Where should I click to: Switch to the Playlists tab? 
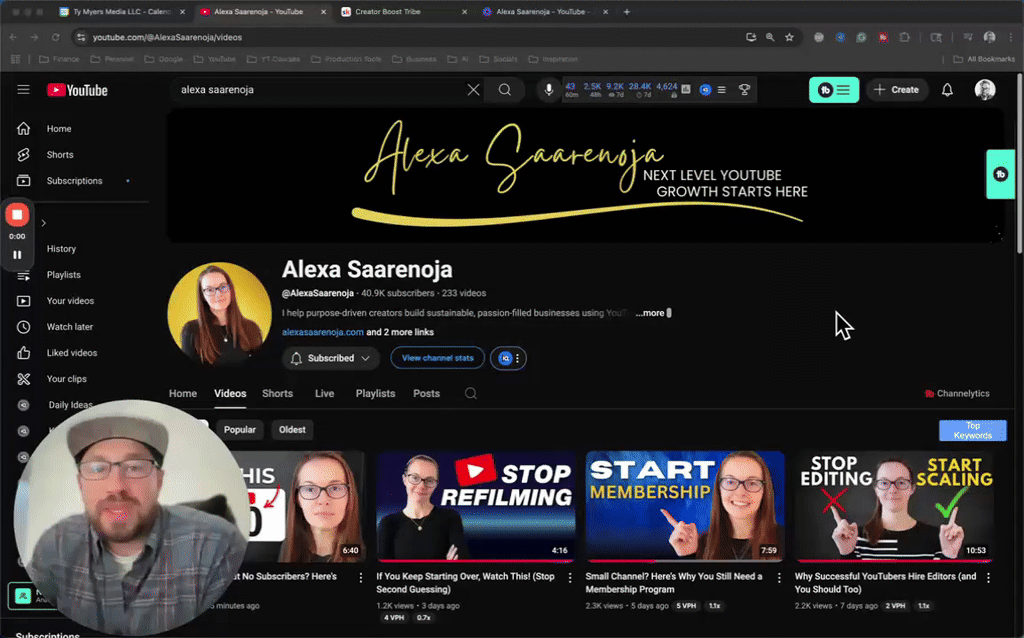[375, 393]
